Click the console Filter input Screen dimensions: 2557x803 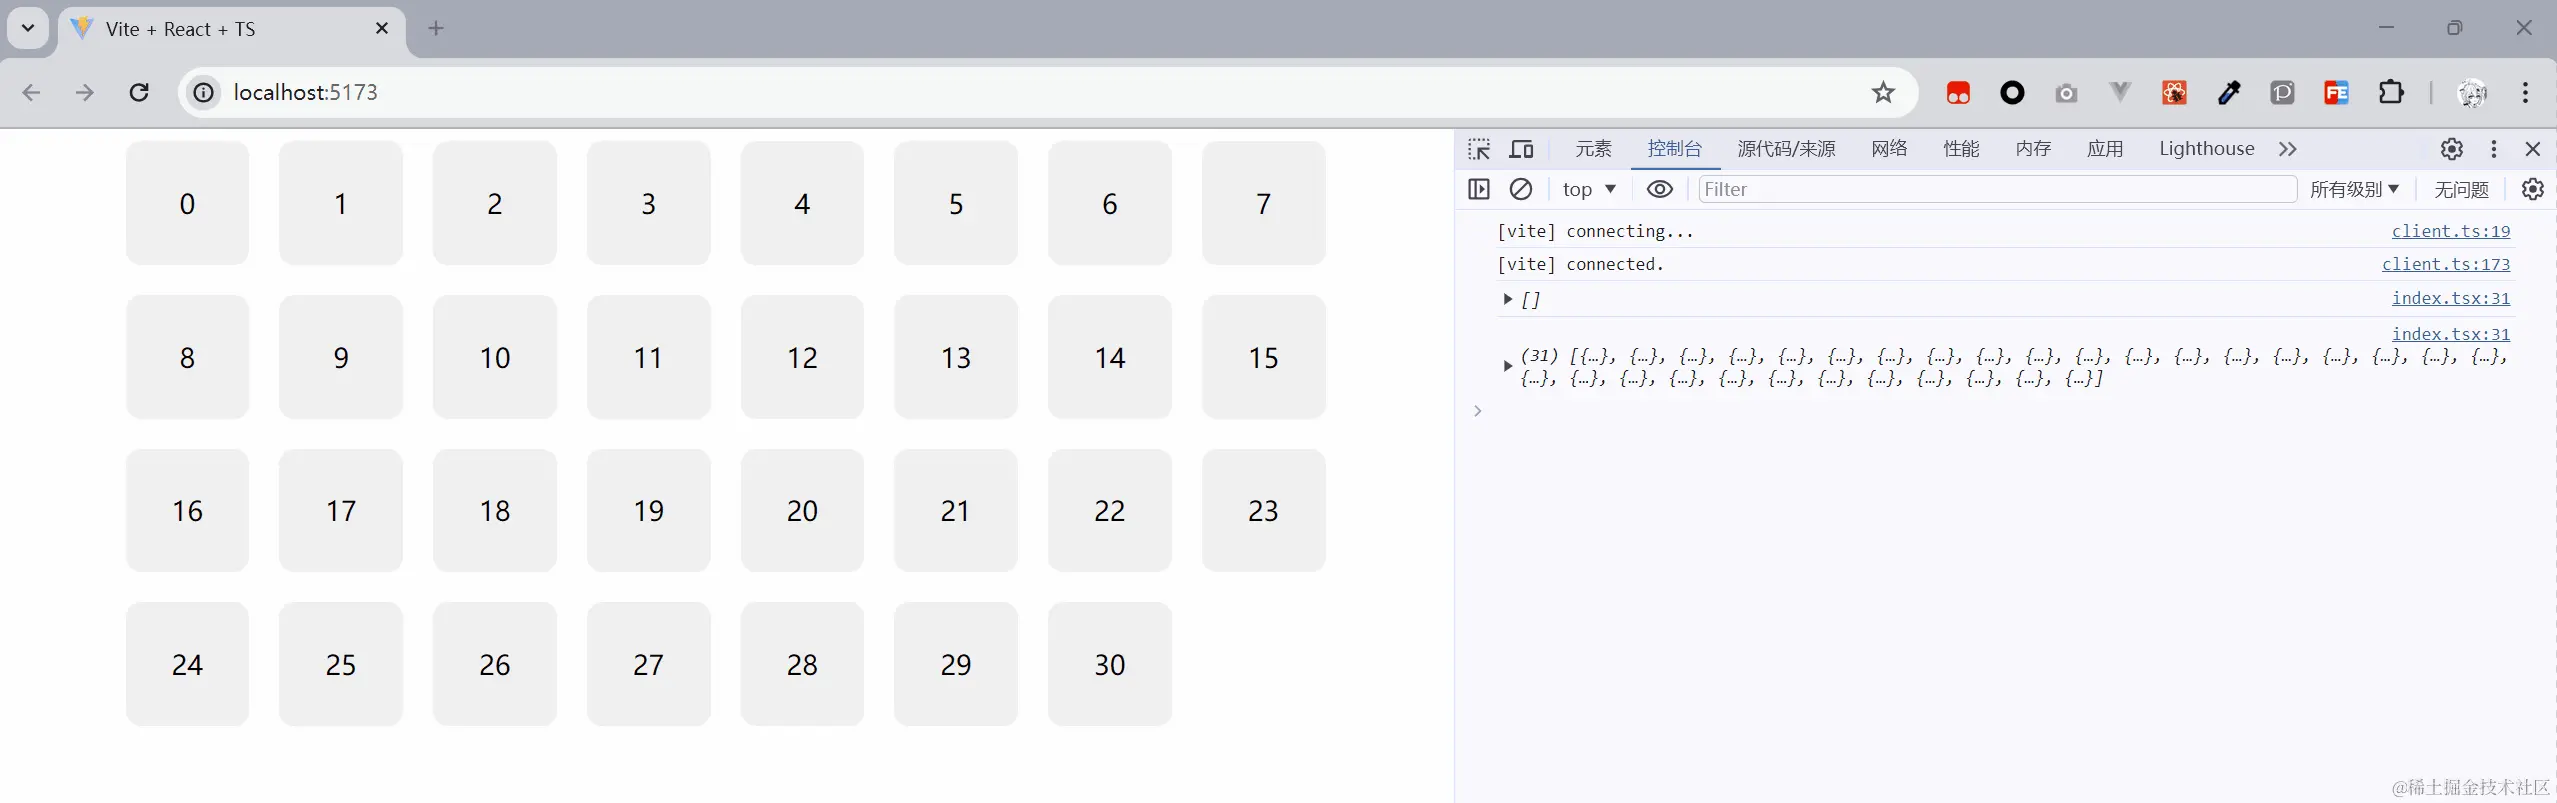tap(1997, 189)
